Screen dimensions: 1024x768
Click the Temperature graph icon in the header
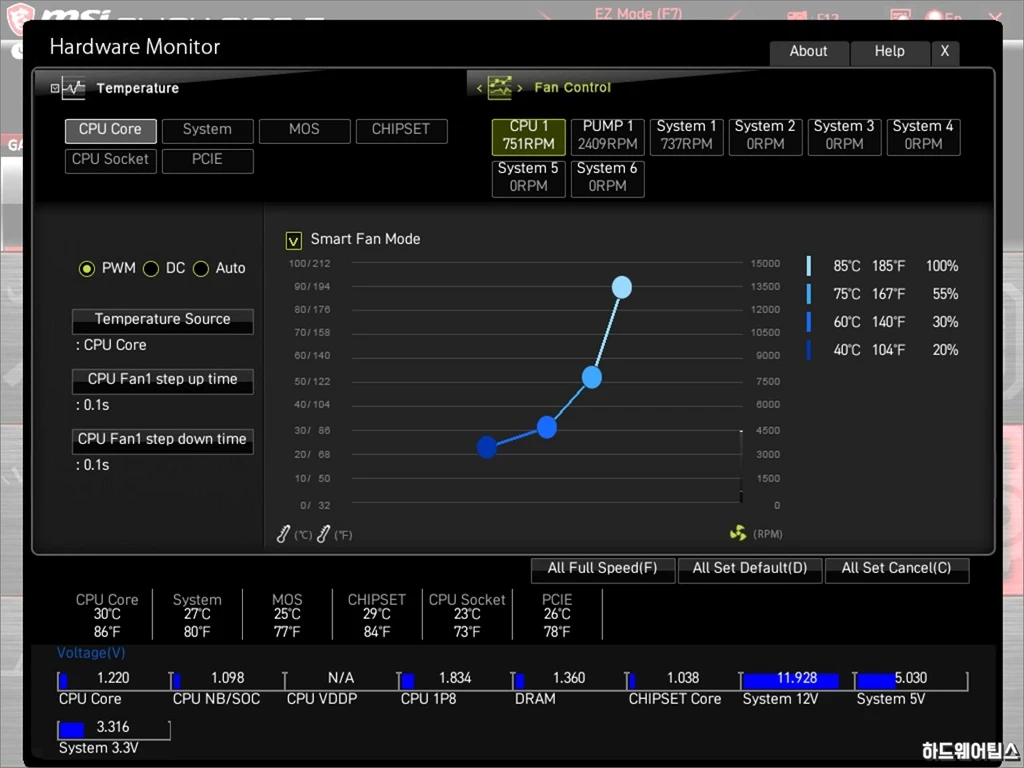pyautogui.click(x=74, y=88)
